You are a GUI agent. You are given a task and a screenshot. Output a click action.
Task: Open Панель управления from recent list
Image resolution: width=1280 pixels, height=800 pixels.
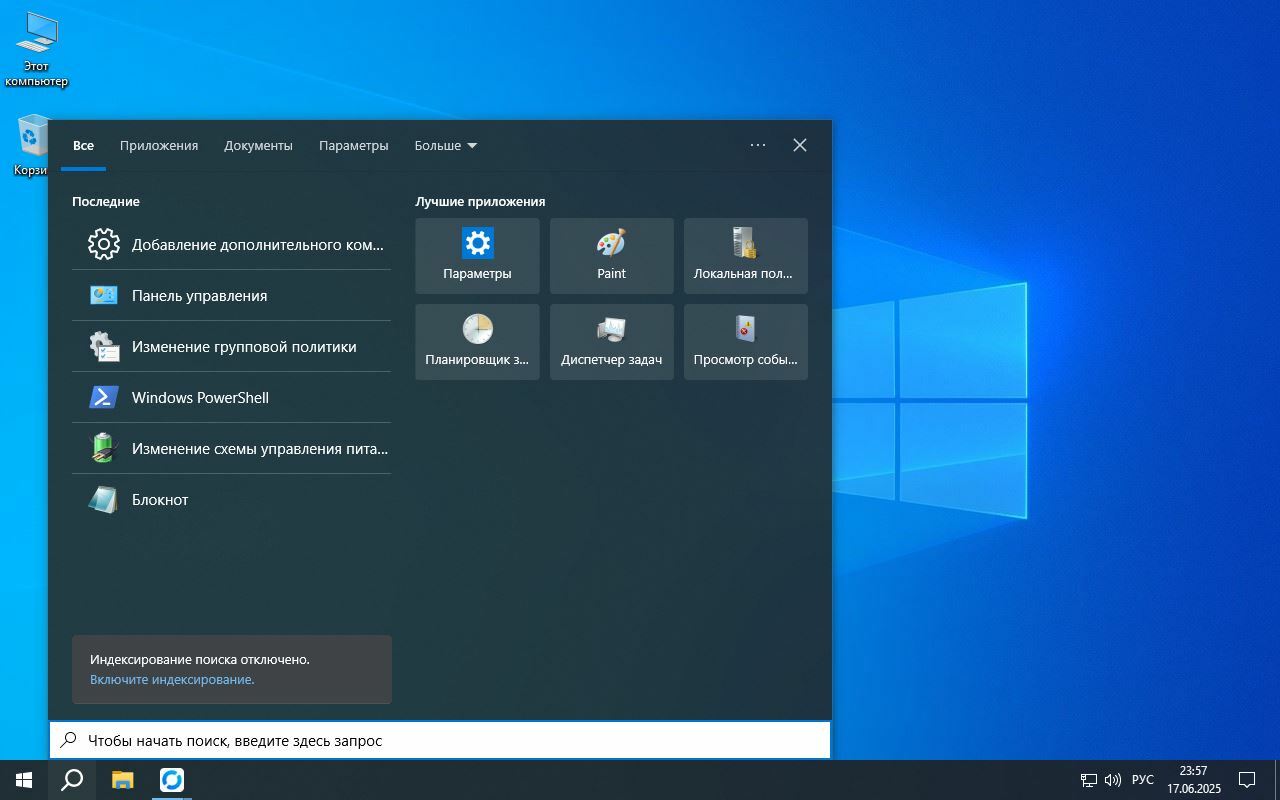199,296
